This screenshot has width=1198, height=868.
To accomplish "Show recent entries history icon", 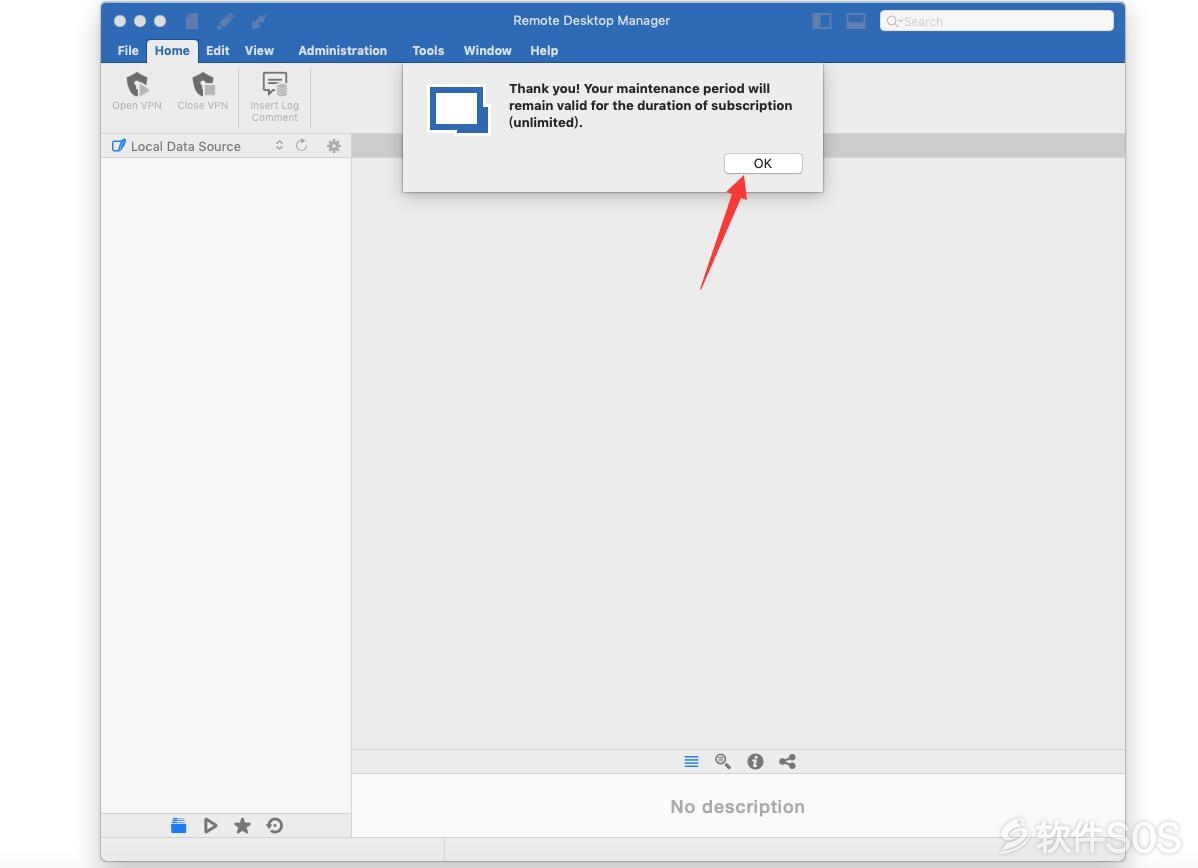I will click(275, 825).
